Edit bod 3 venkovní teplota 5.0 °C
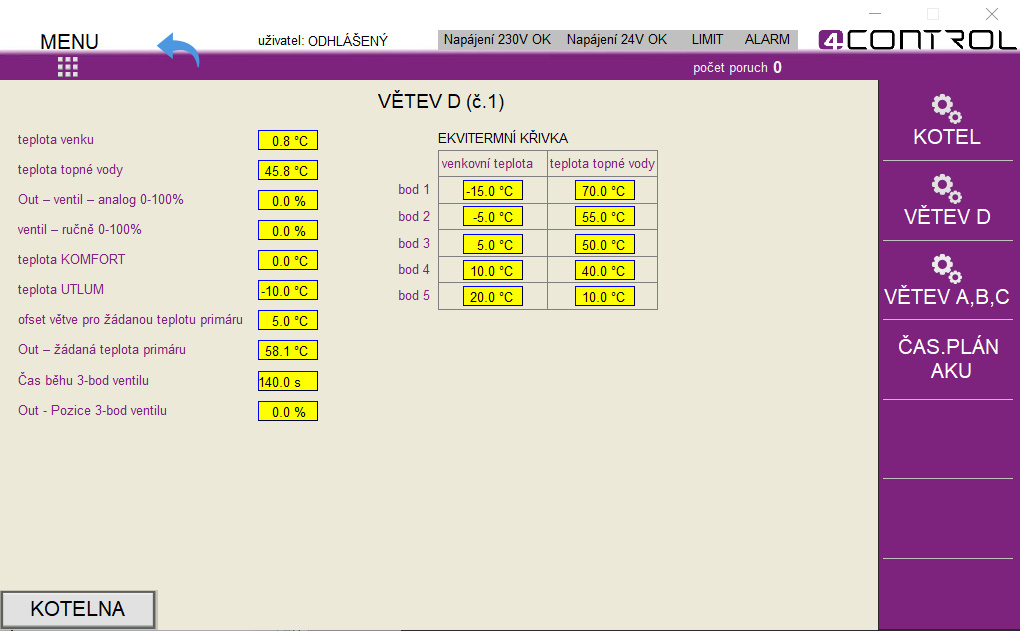This screenshot has width=1020, height=631. [492, 245]
